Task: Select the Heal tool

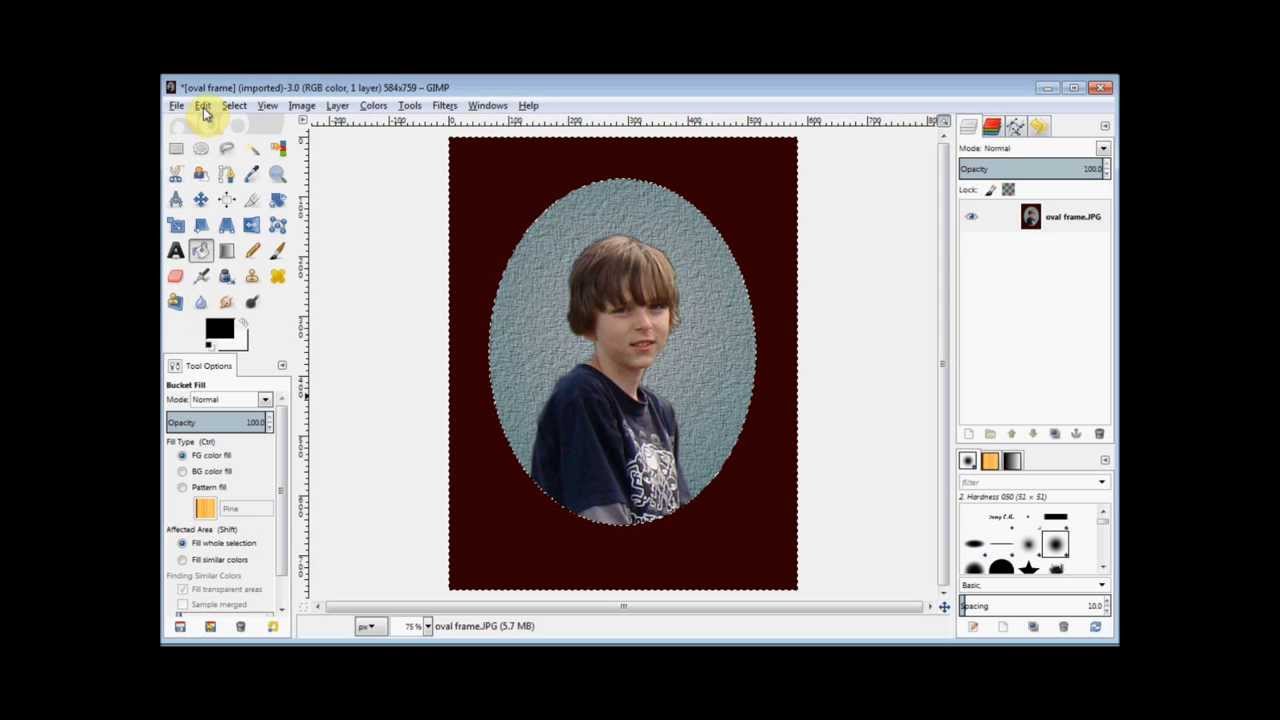Action: click(x=277, y=277)
